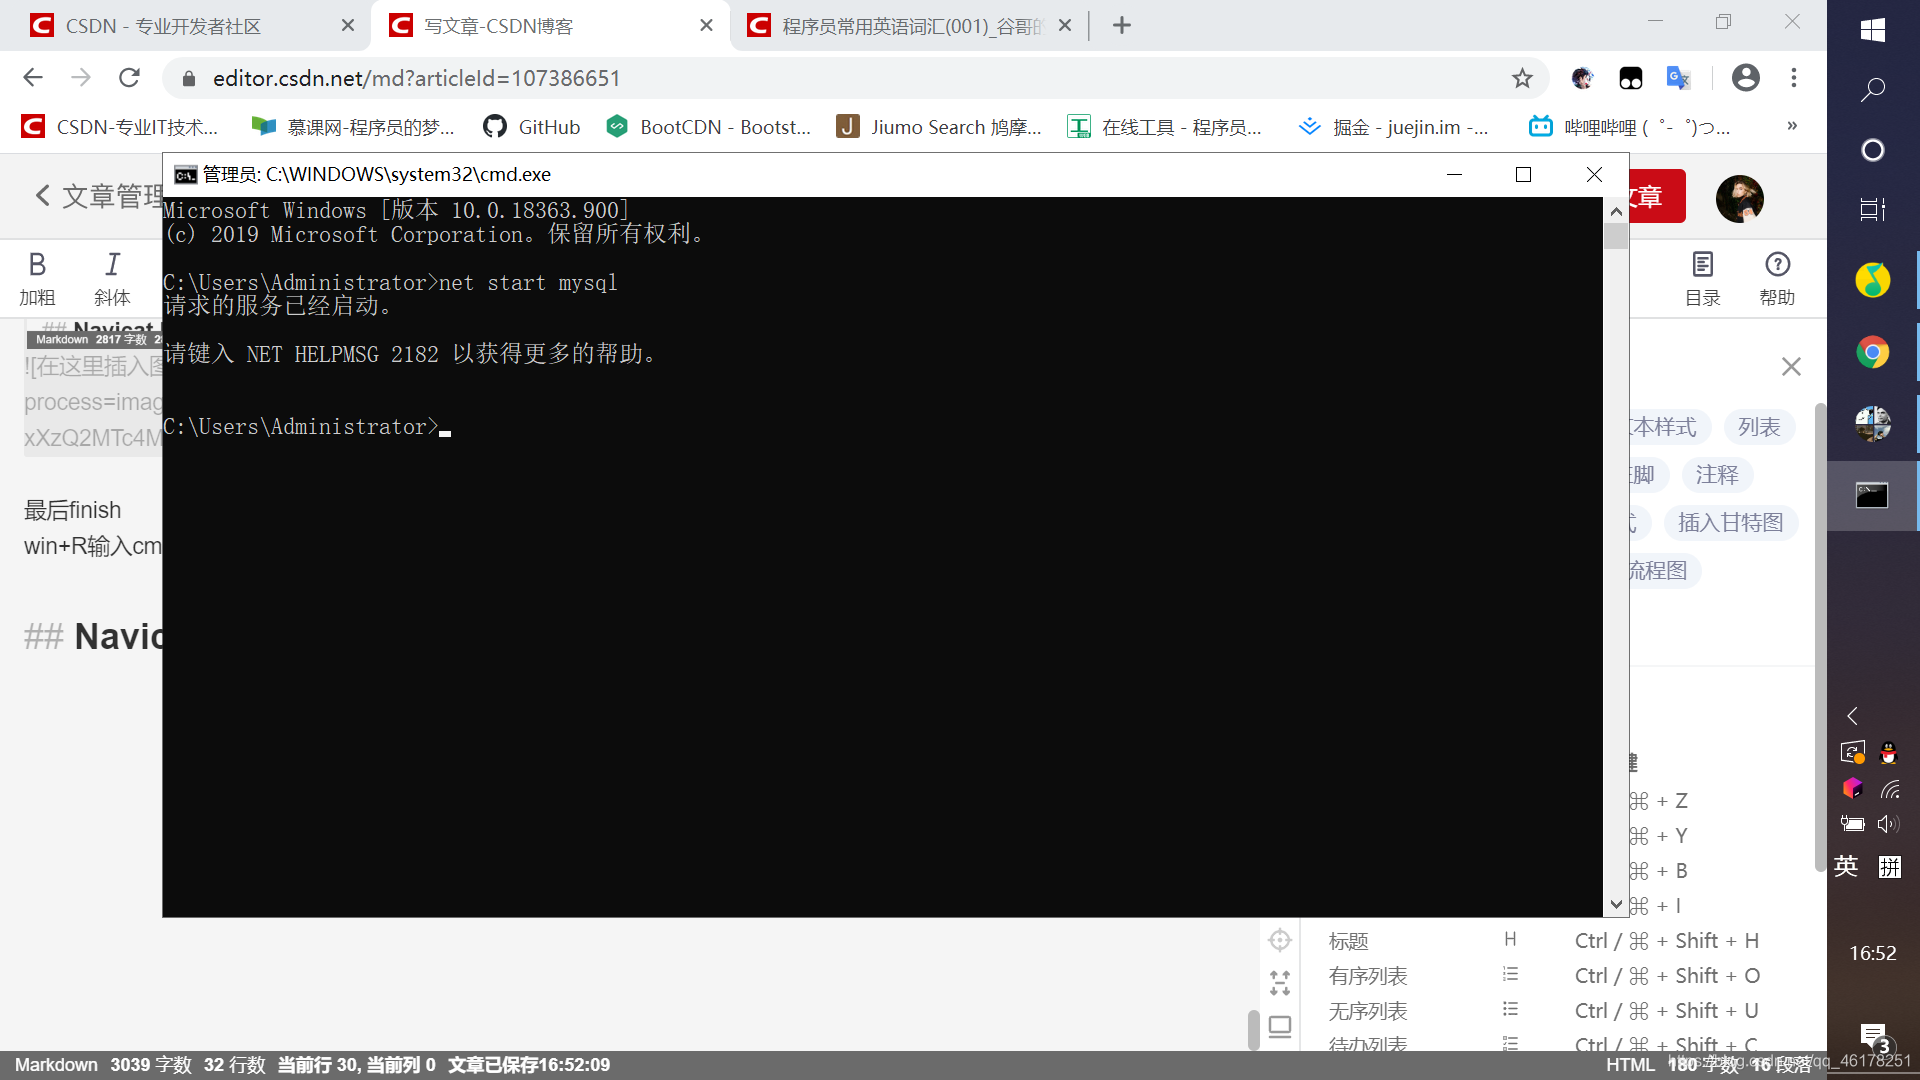
Task: Click the volume speaker tray icon
Action: [1888, 824]
